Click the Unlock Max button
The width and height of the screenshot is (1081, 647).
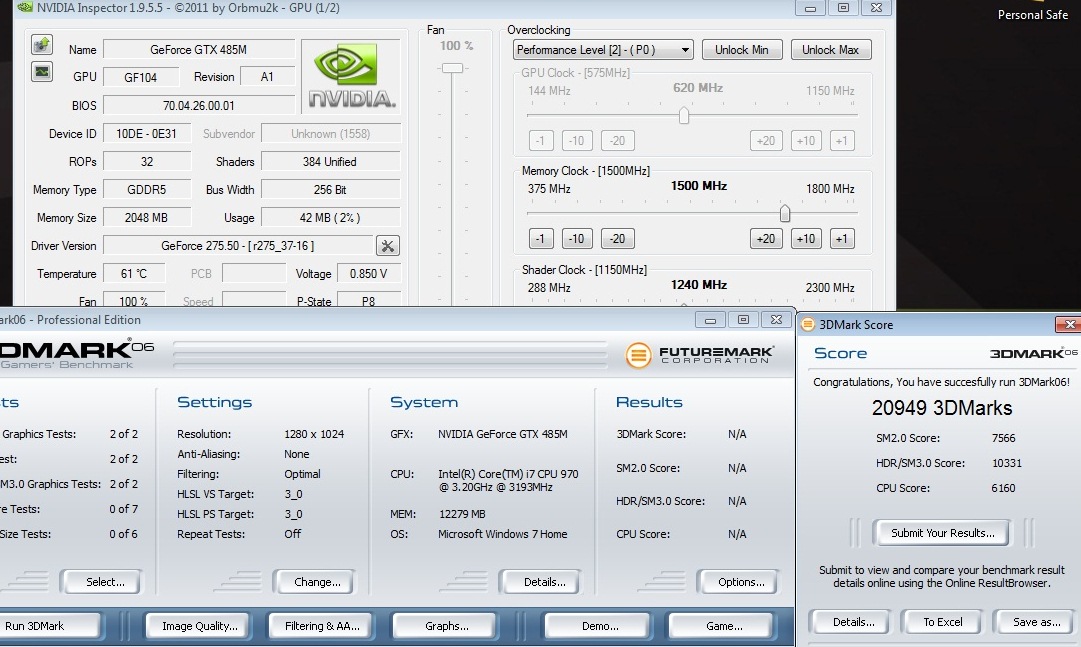830,50
